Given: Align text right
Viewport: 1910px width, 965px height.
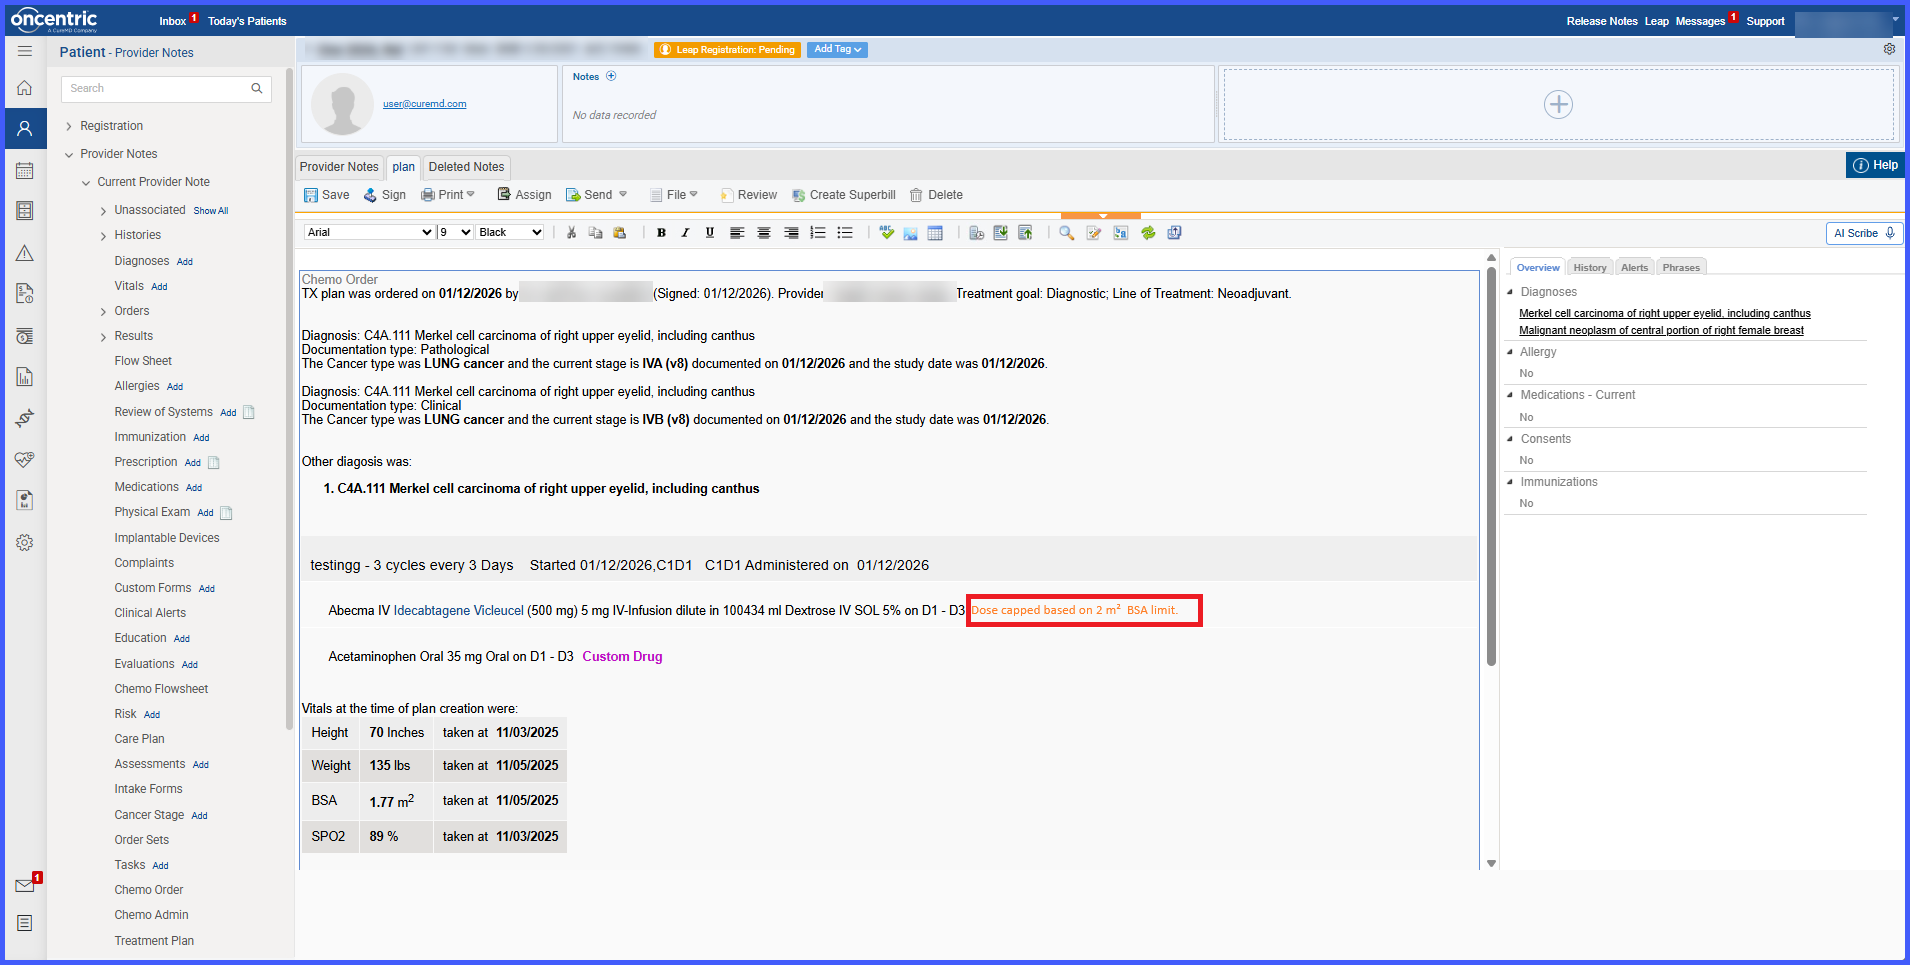Looking at the screenshot, I should (x=791, y=233).
